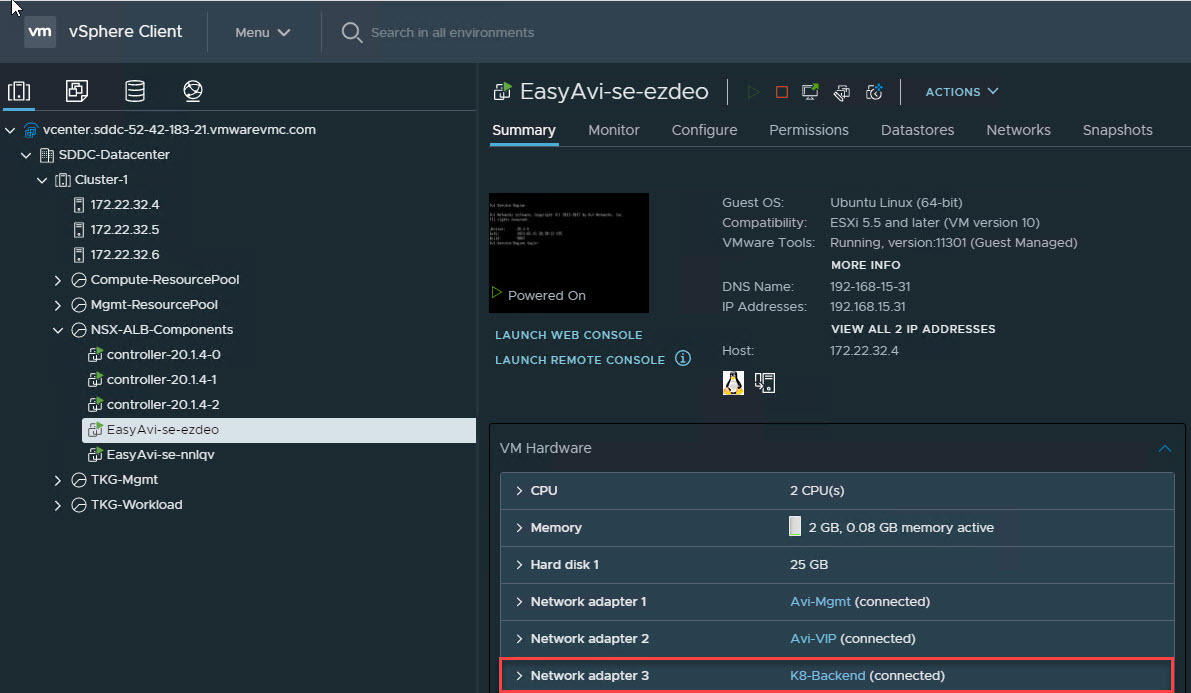The height and width of the screenshot is (693, 1191).
Task: Expand the Compute-ResourcePool tree node
Action: pos(58,280)
